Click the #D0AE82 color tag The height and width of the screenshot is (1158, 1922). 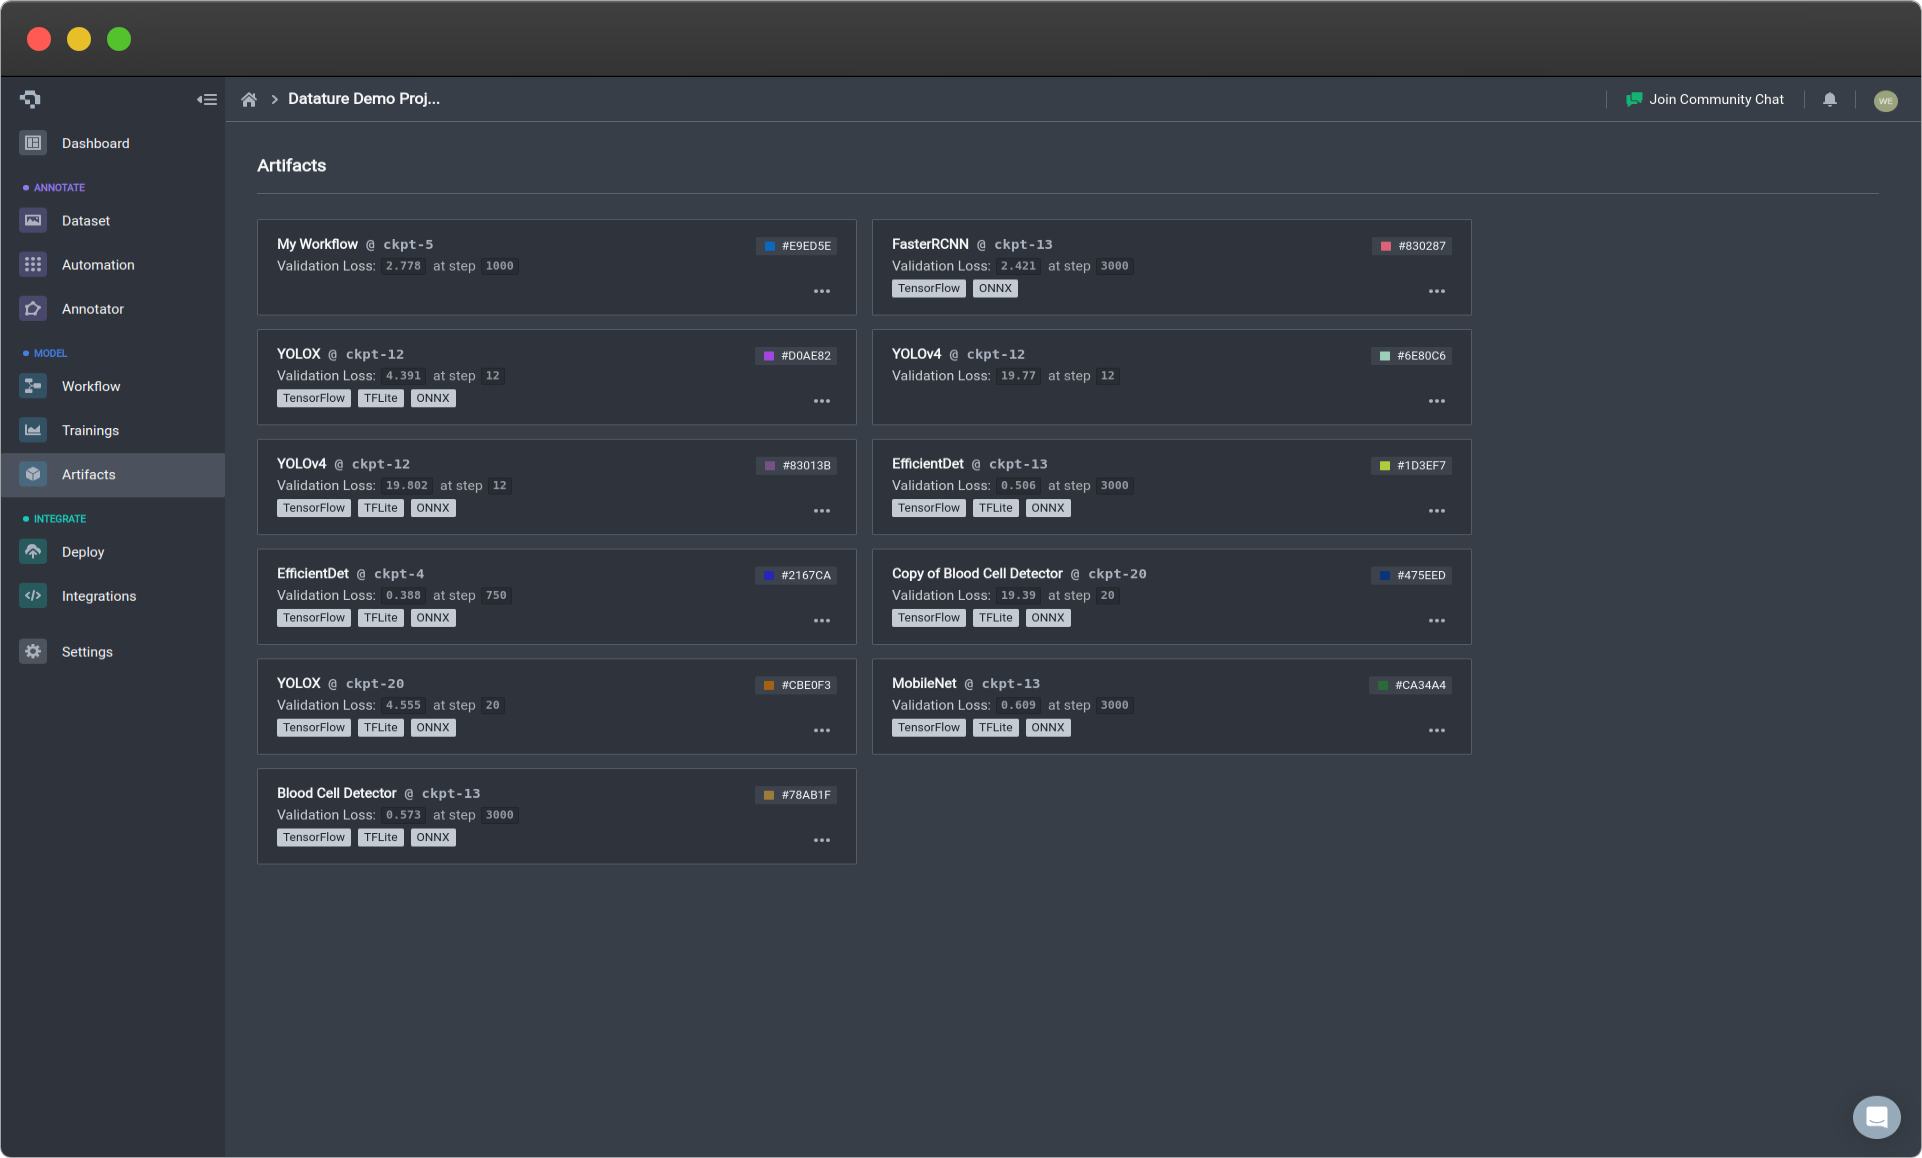point(797,356)
